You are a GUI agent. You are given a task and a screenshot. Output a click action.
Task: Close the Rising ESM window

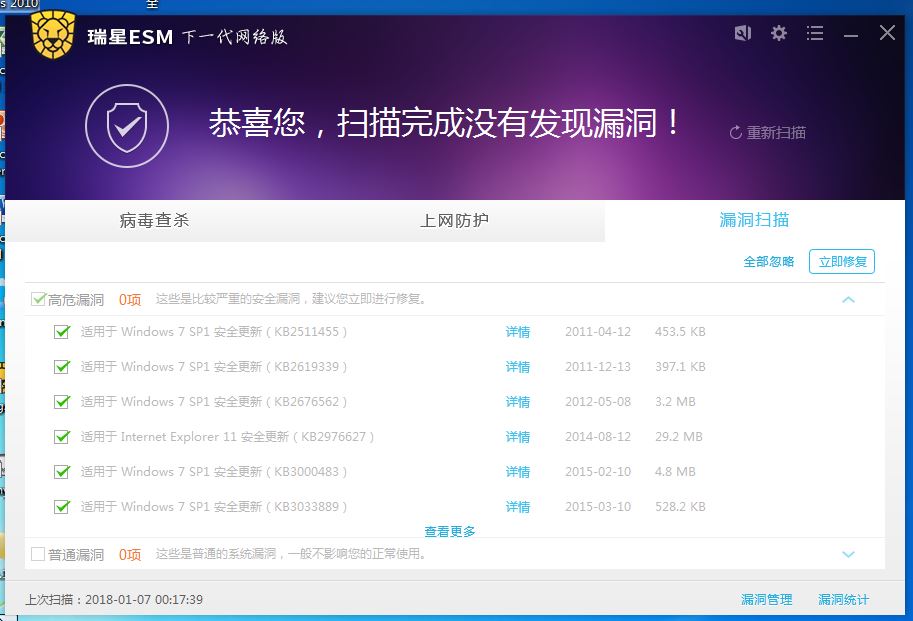pos(887,33)
